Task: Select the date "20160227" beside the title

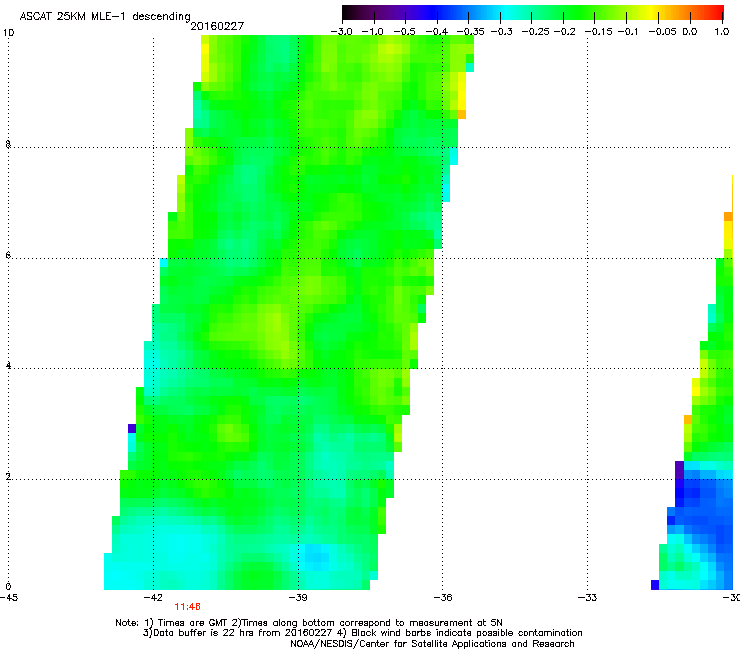Action: pos(217,26)
